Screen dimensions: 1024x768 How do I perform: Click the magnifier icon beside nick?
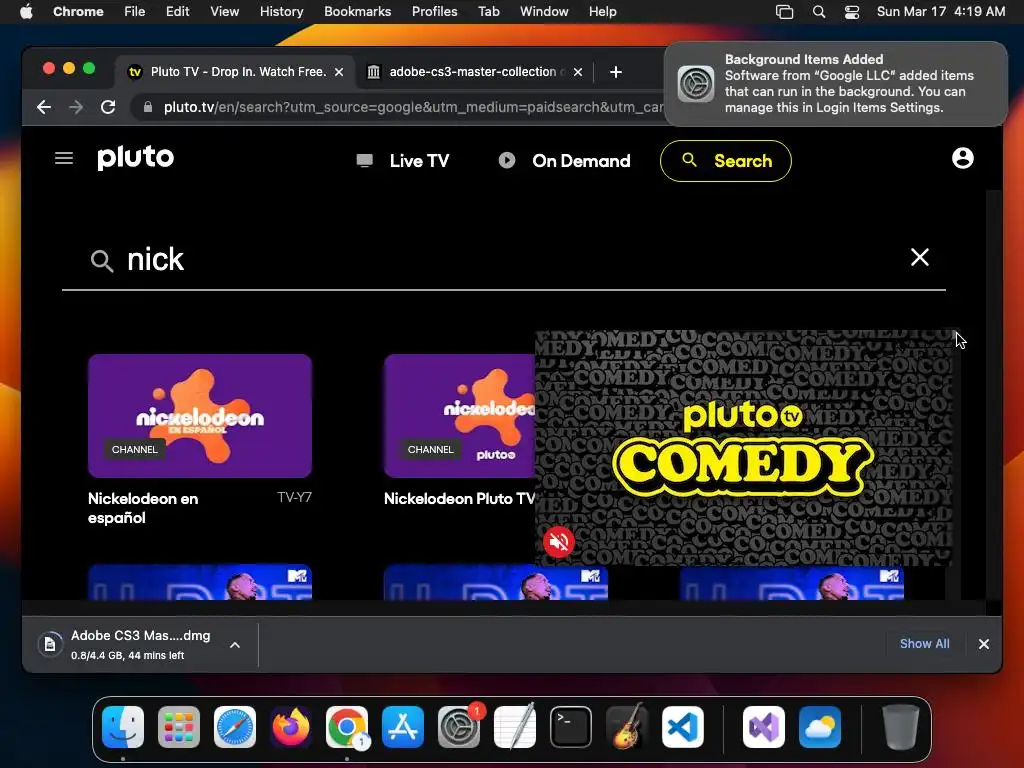pyautogui.click(x=102, y=261)
